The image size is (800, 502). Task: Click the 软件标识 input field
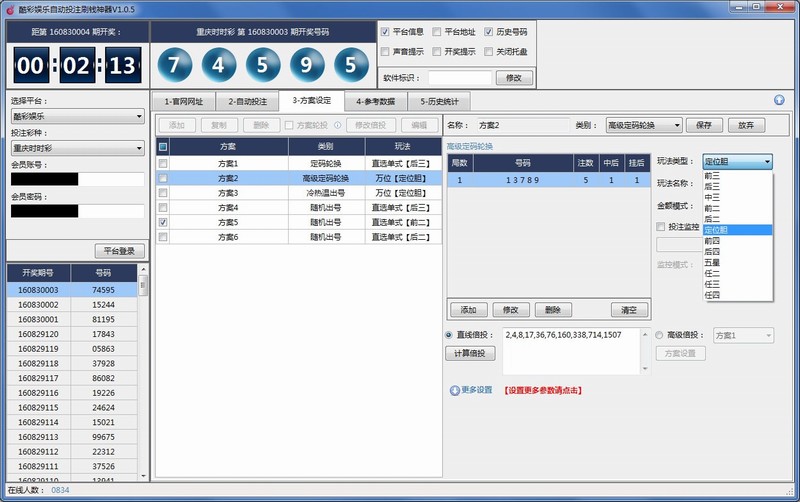pos(459,77)
